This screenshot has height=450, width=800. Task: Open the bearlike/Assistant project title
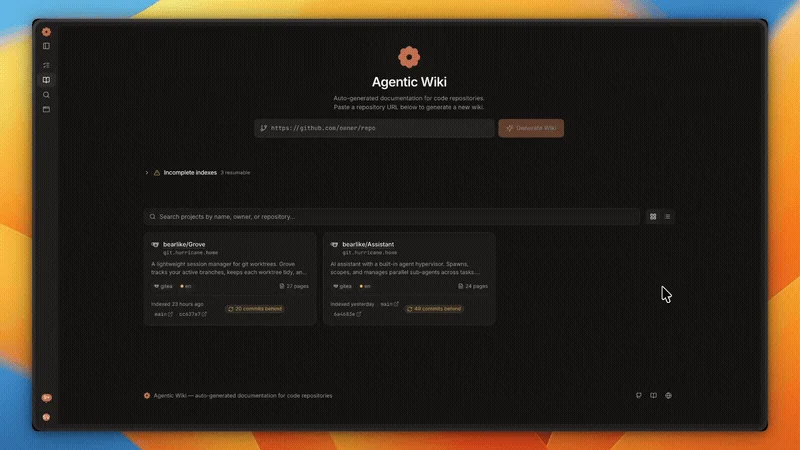click(x=368, y=244)
